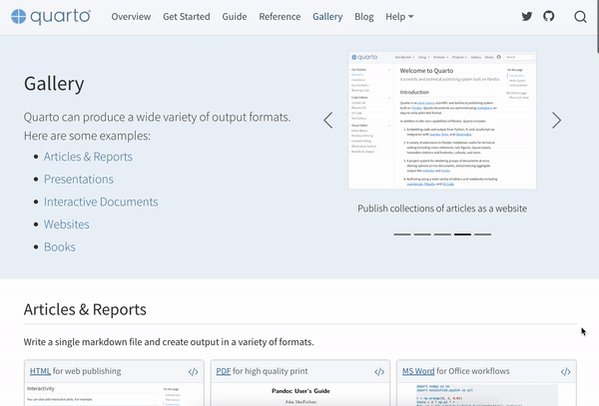Select third carousel indicator

coord(442,234)
